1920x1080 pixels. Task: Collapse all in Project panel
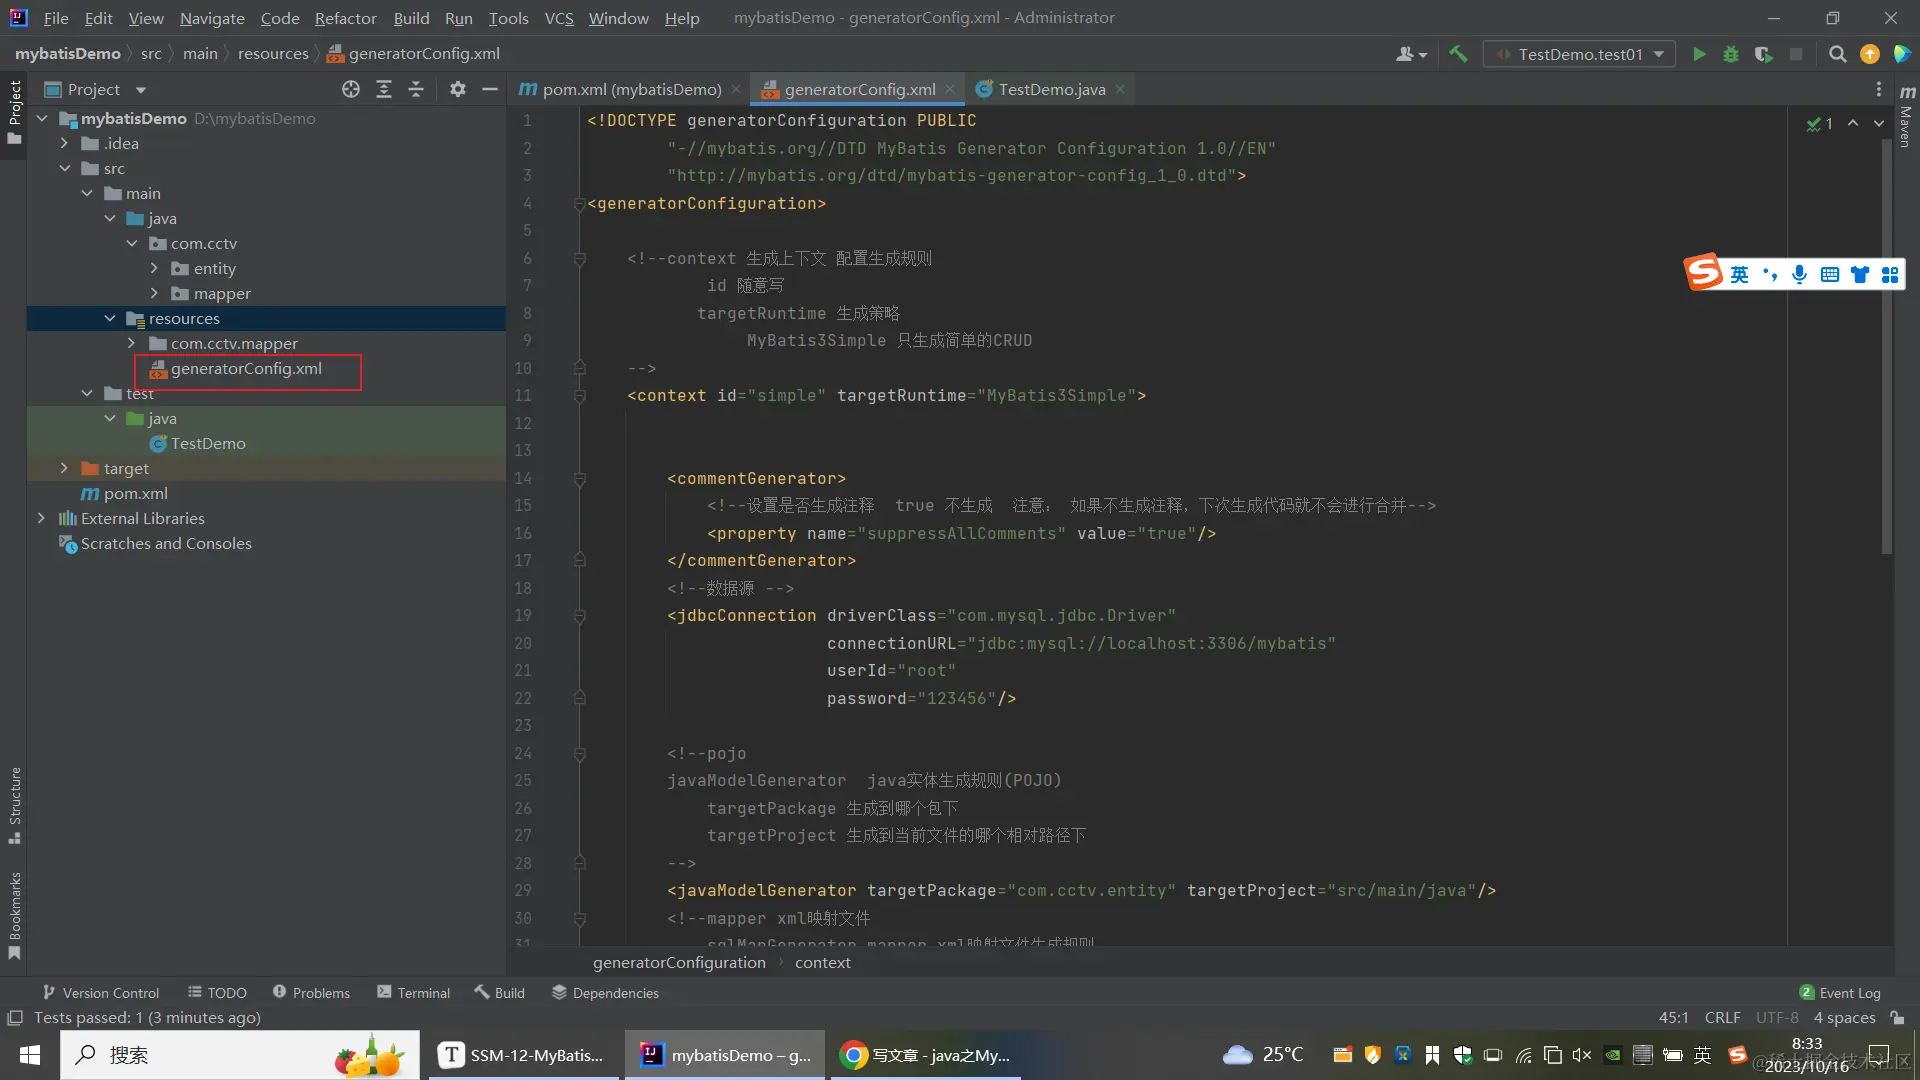click(416, 90)
